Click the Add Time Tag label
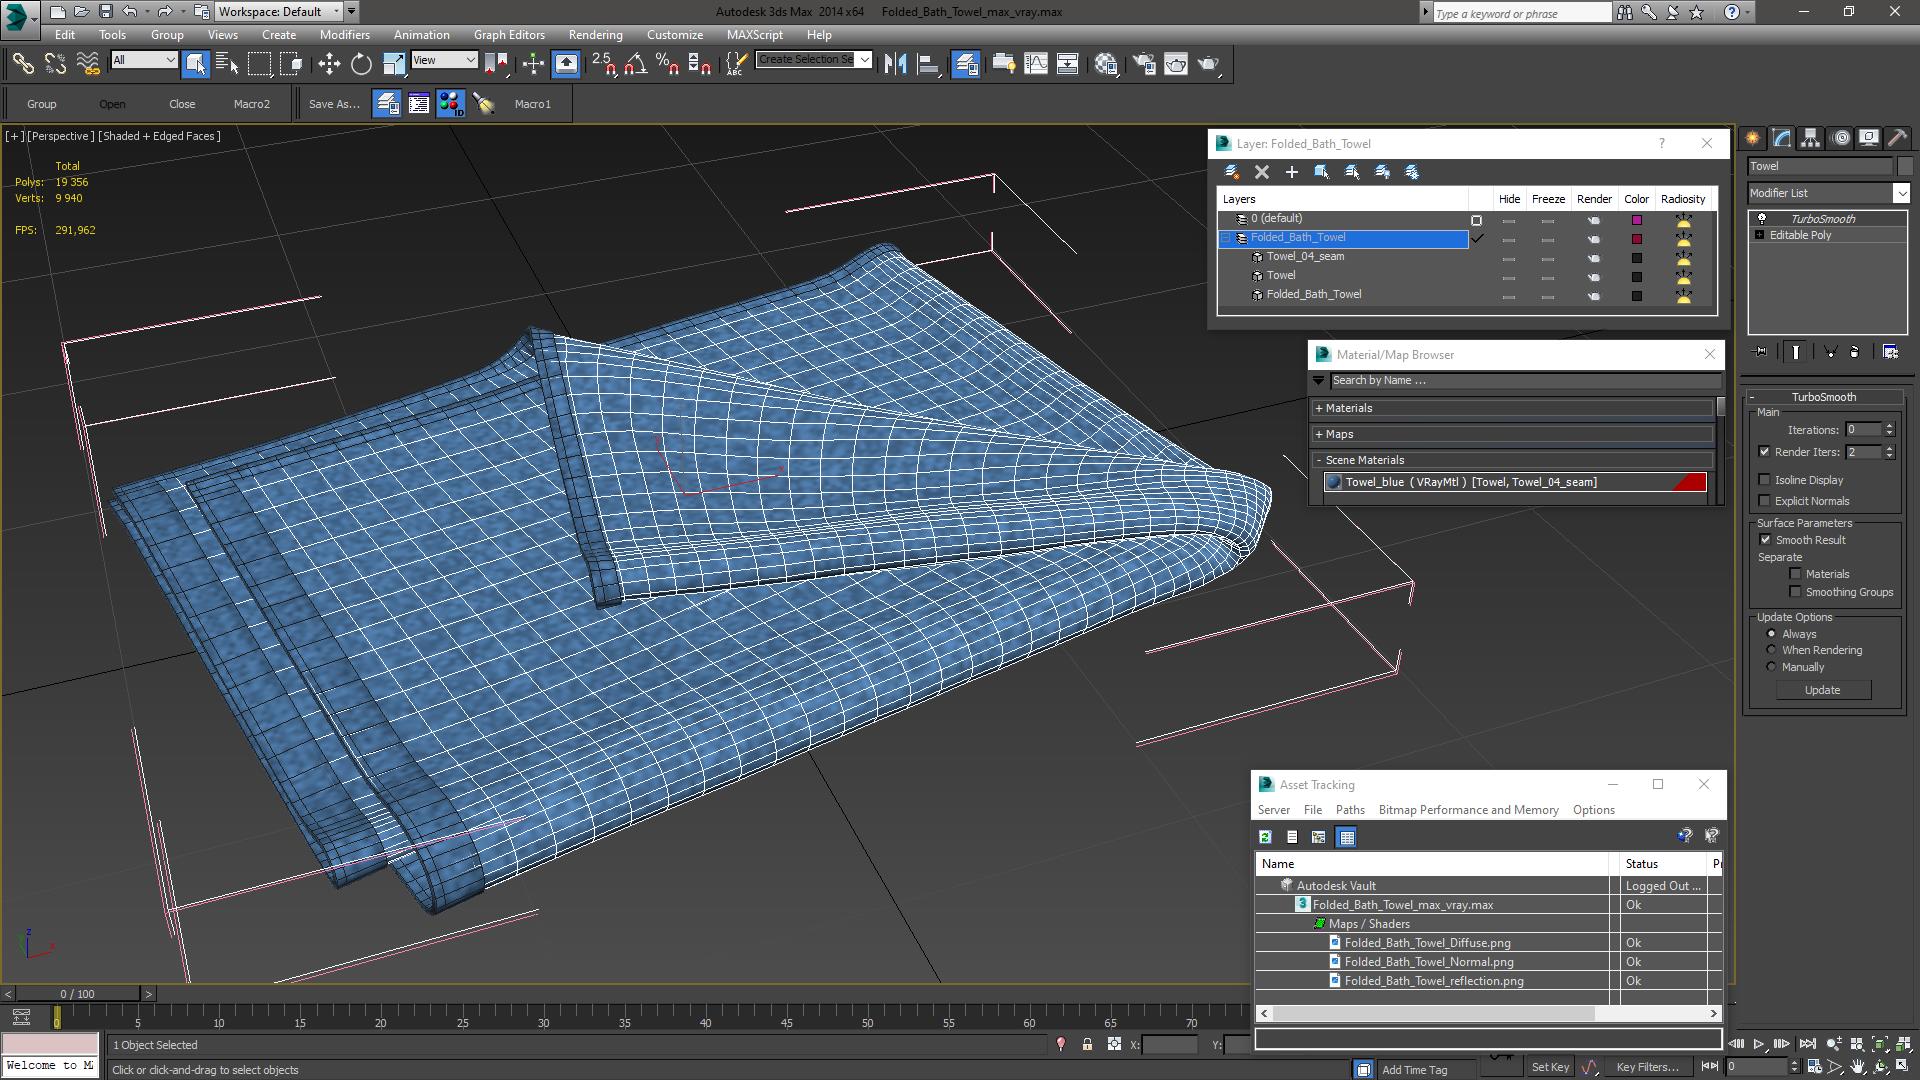This screenshot has width=1920, height=1080. coord(1414,1070)
